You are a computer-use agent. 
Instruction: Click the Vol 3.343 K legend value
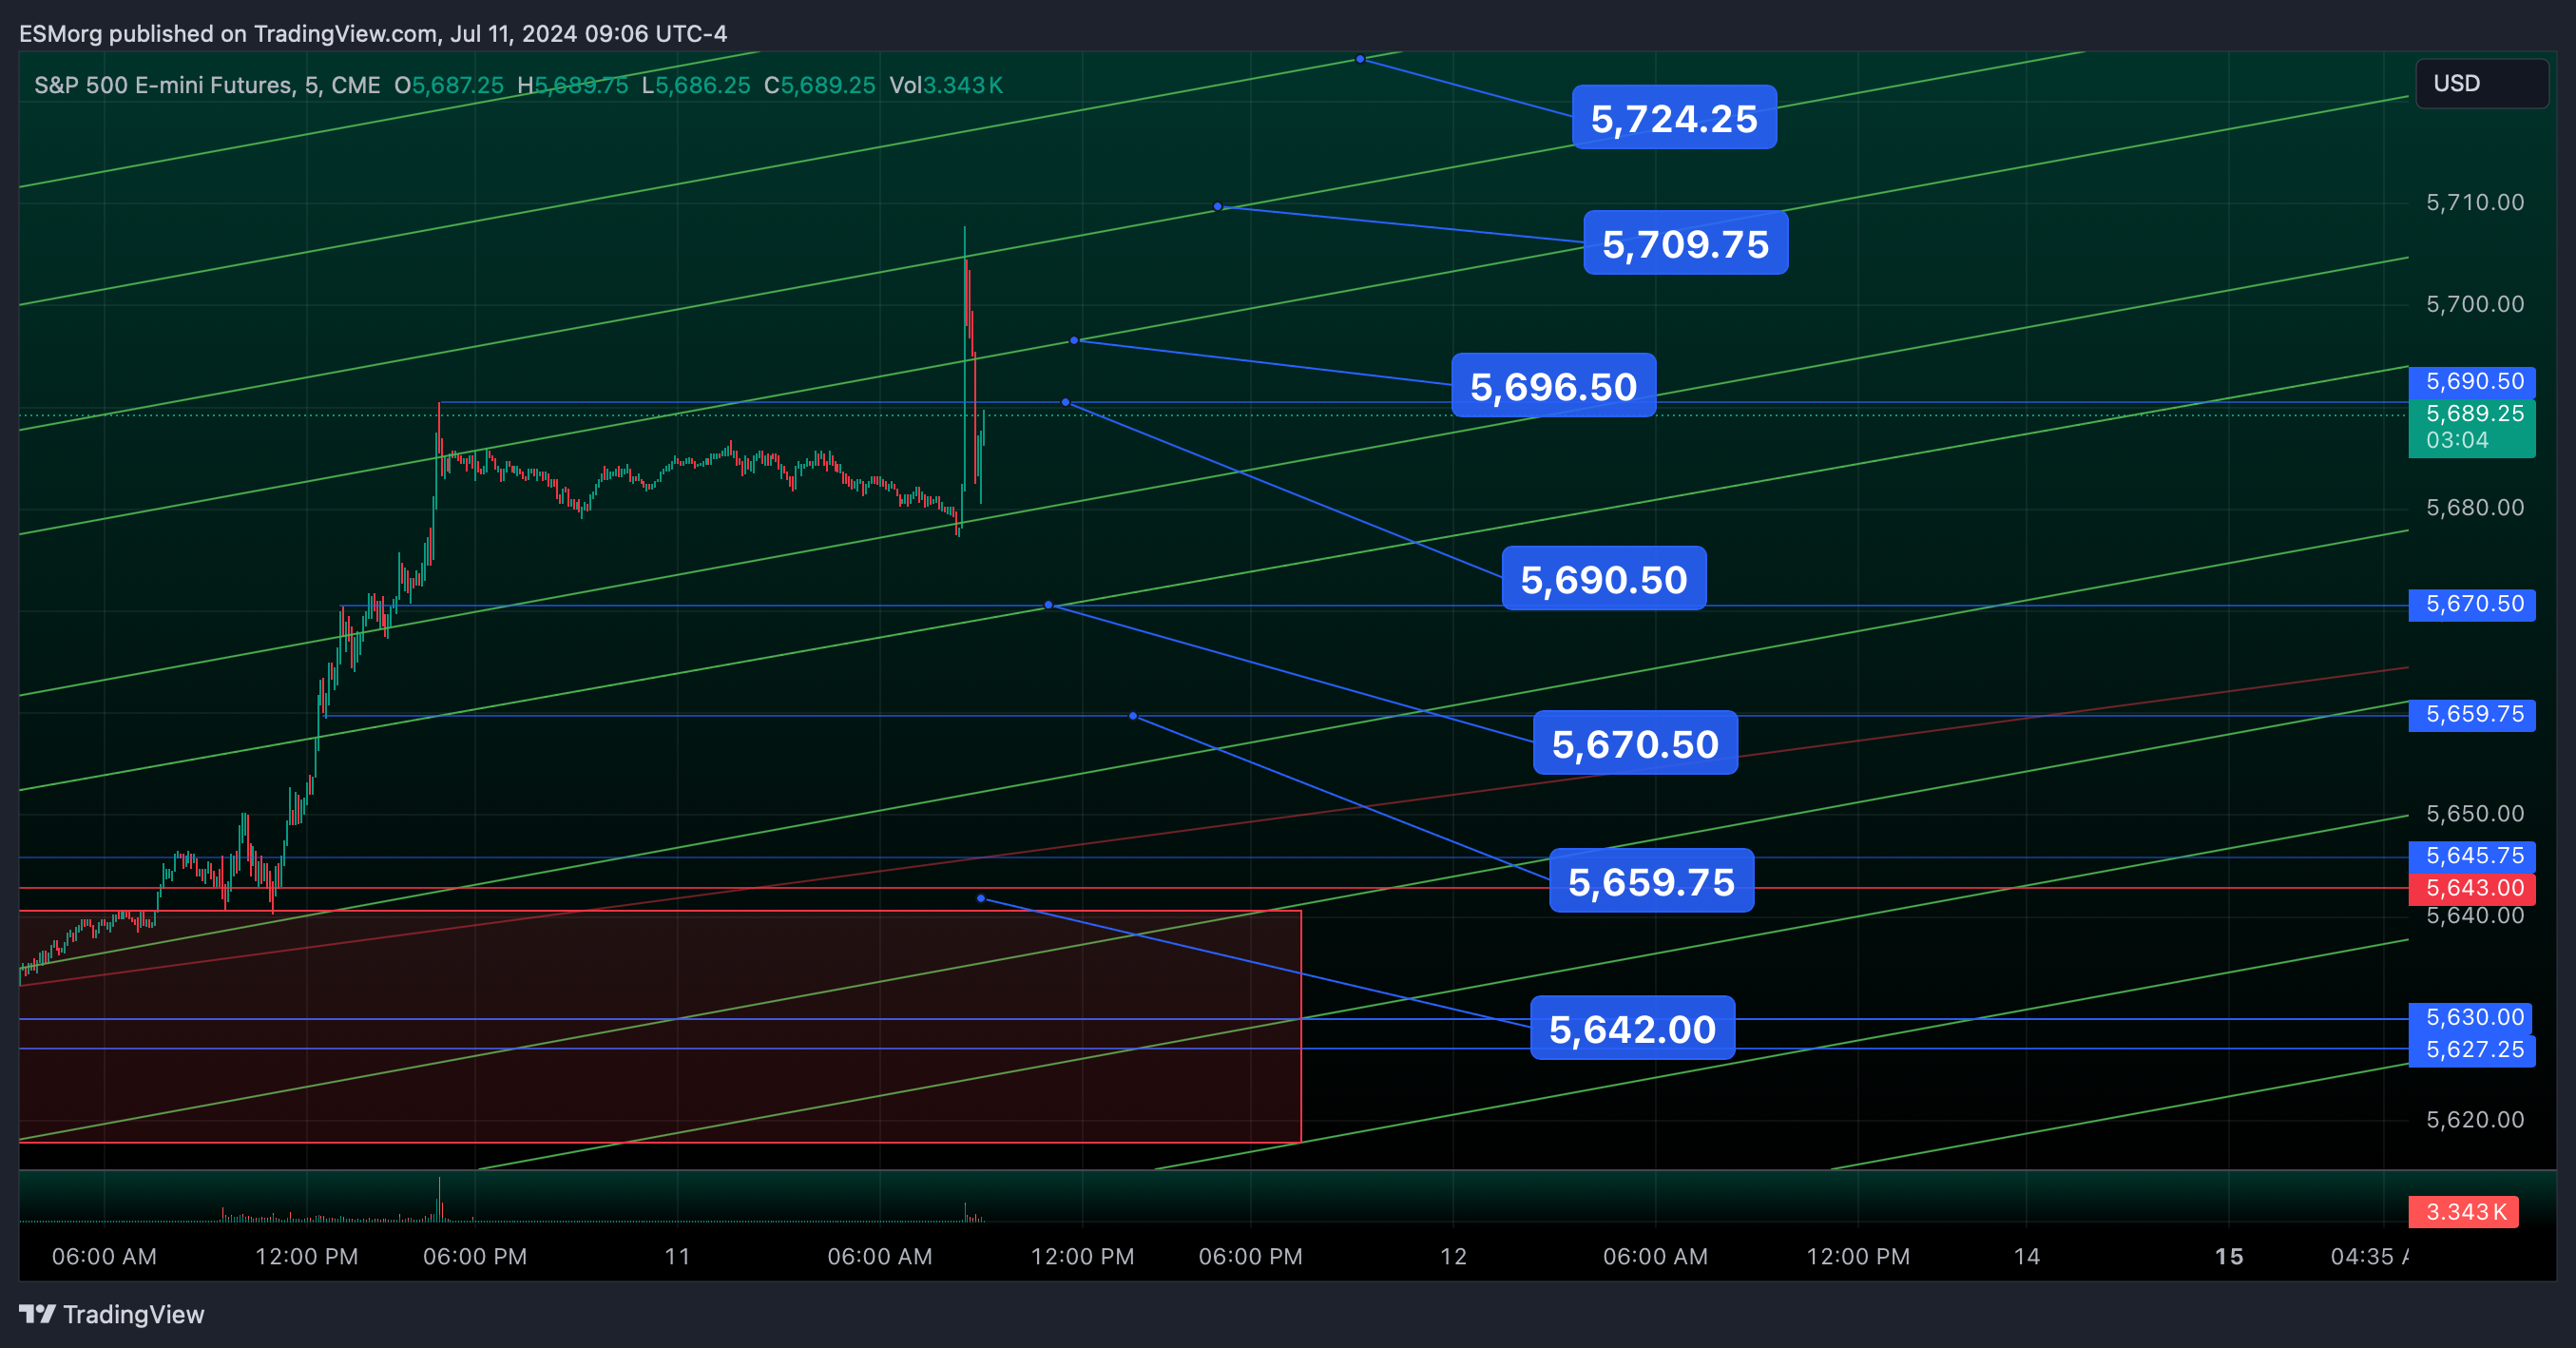click(946, 85)
